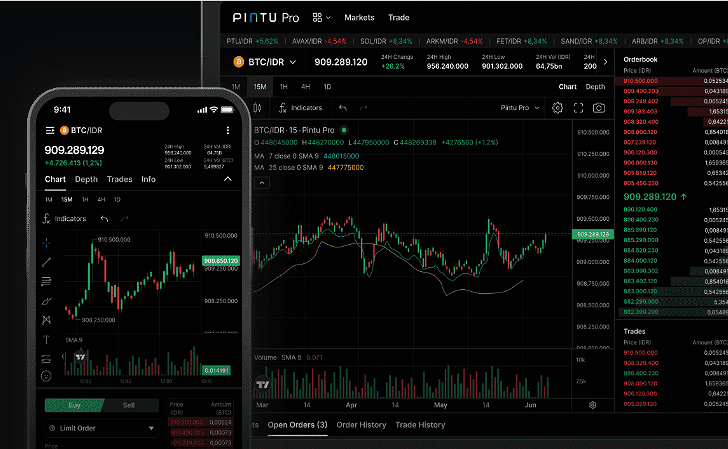Click the FET/IDR ticker in the top strip
Image resolution: width=728 pixels, height=449 pixels.
[521, 41]
